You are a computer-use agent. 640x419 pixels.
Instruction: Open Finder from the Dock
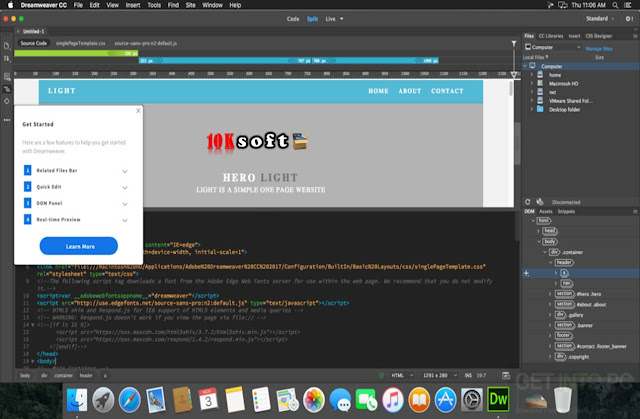pyautogui.click(x=77, y=400)
